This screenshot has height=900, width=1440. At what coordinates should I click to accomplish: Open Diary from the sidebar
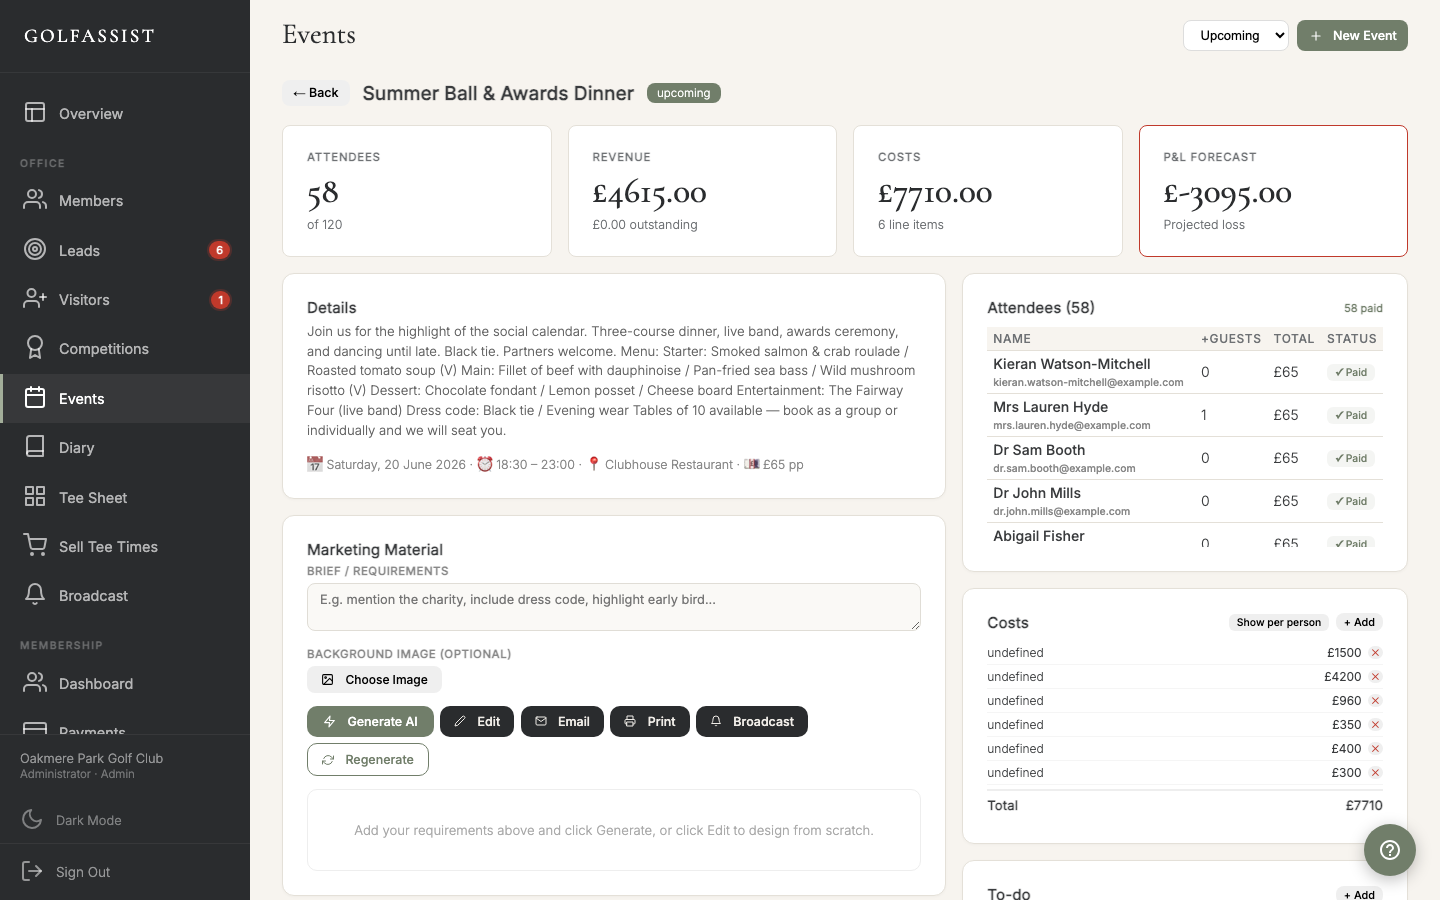click(x=76, y=447)
